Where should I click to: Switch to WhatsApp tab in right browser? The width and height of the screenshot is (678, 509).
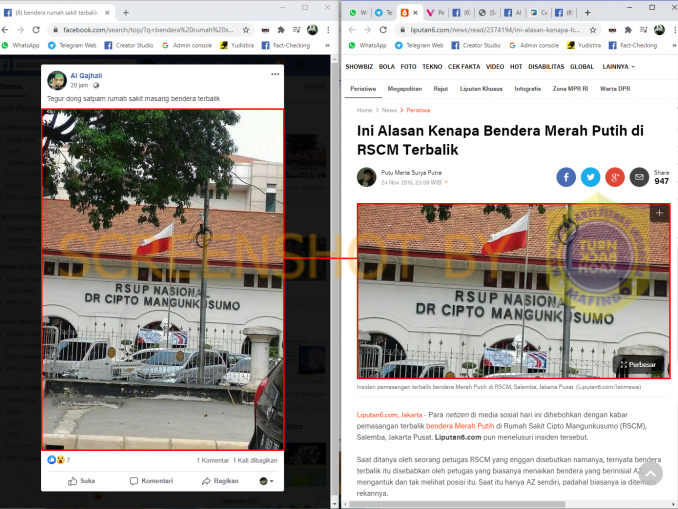(358, 13)
